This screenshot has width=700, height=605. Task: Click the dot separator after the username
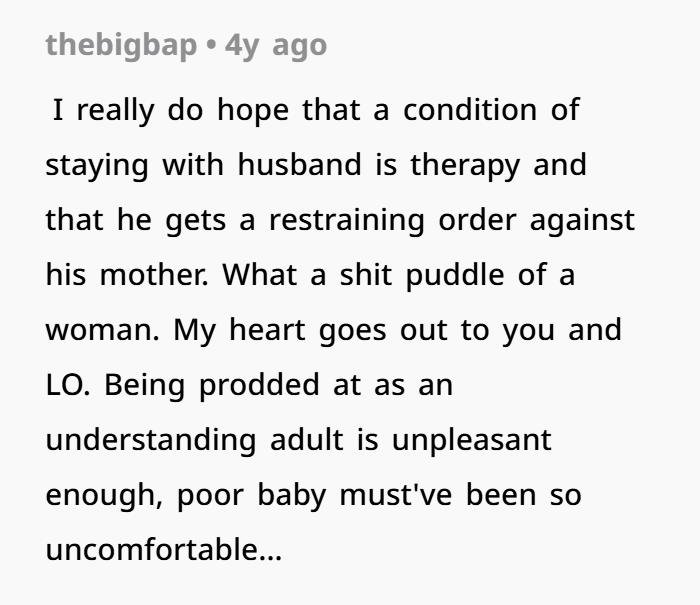tap(212, 46)
